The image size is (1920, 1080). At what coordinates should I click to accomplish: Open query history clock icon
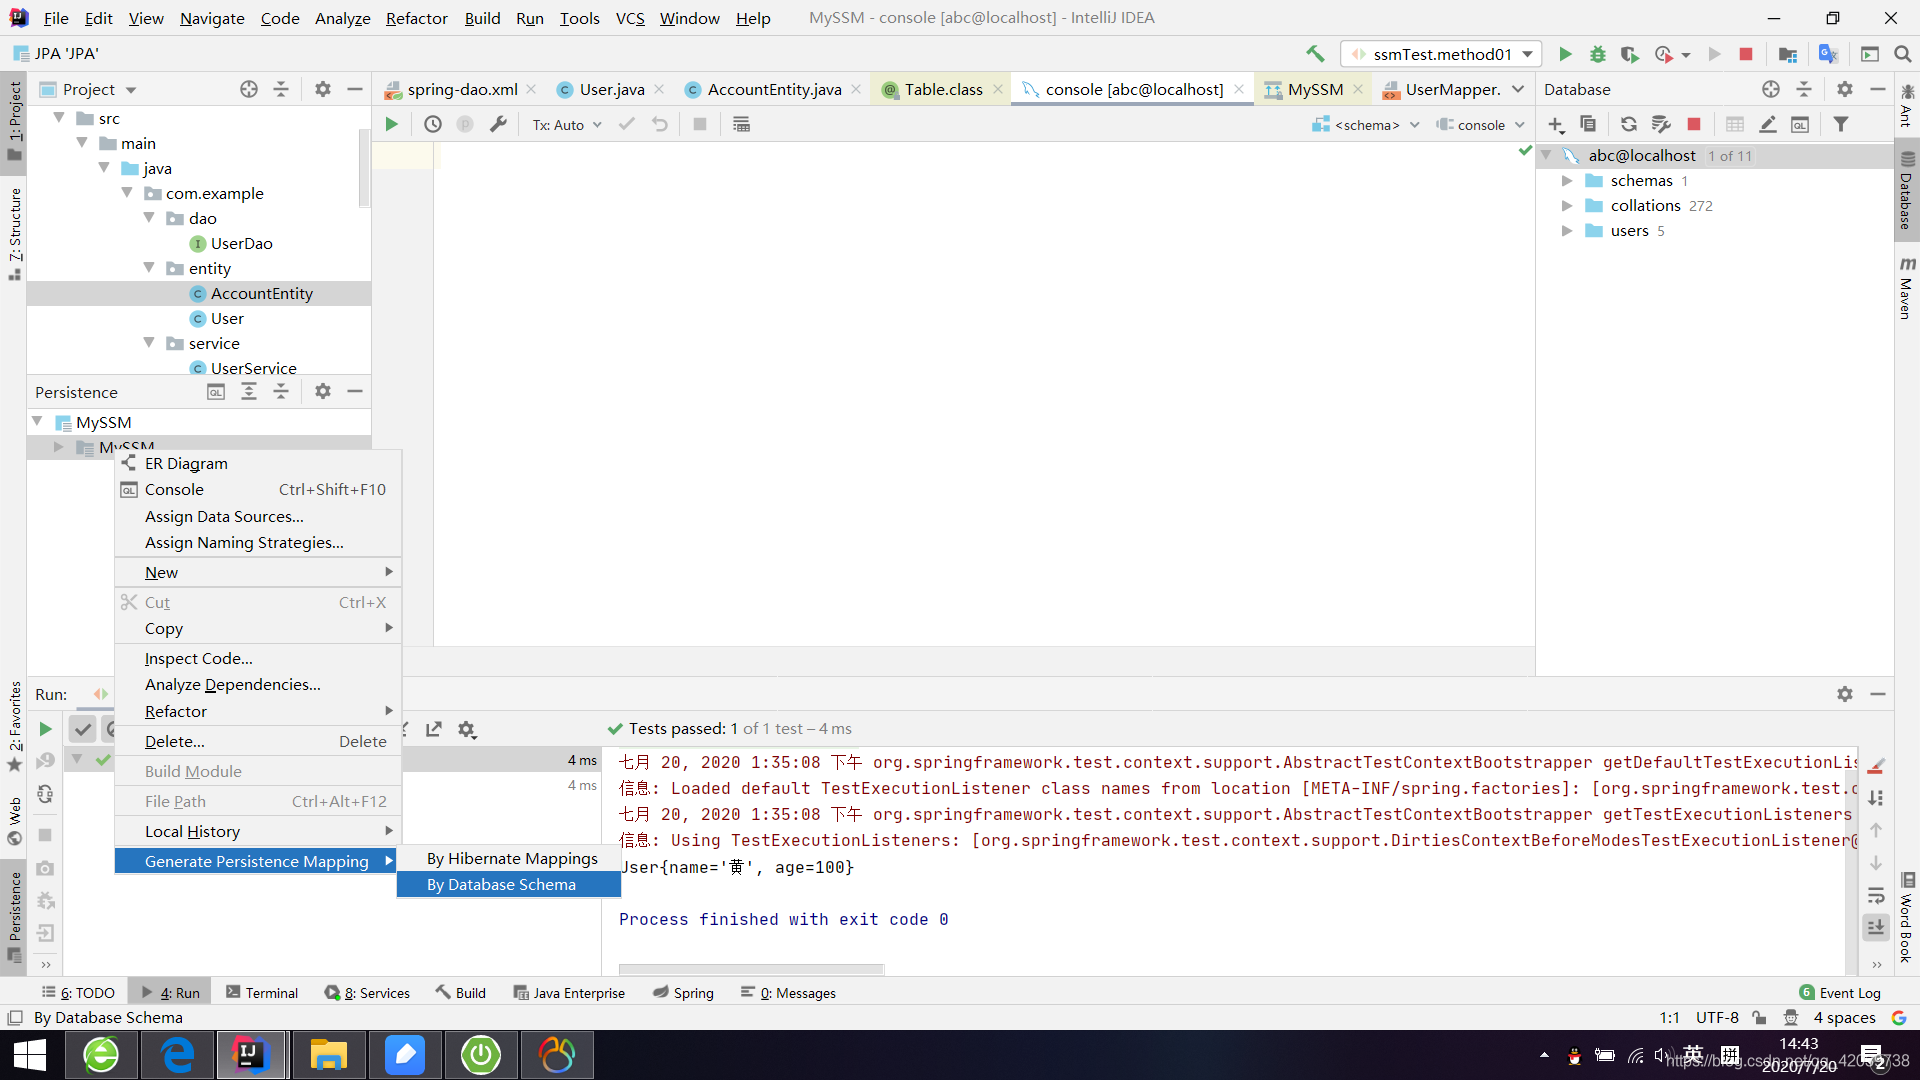[433, 124]
